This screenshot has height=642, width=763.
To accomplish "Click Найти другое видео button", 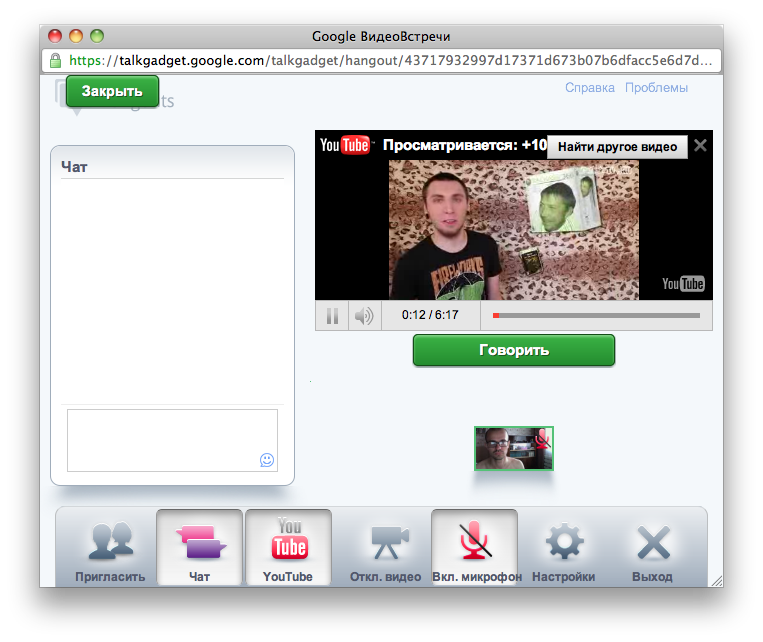I will coord(617,147).
